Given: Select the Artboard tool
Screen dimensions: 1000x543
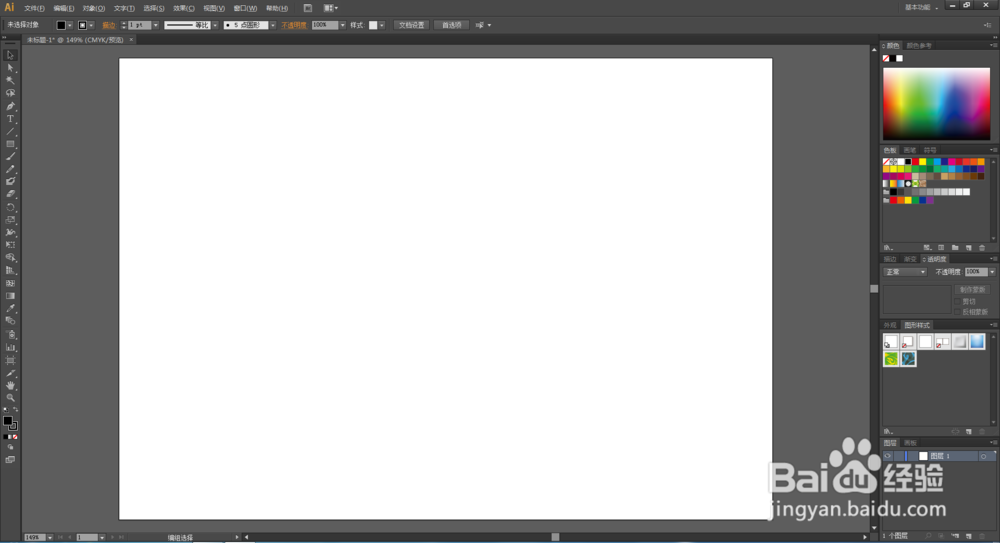Looking at the screenshot, I should (10, 361).
